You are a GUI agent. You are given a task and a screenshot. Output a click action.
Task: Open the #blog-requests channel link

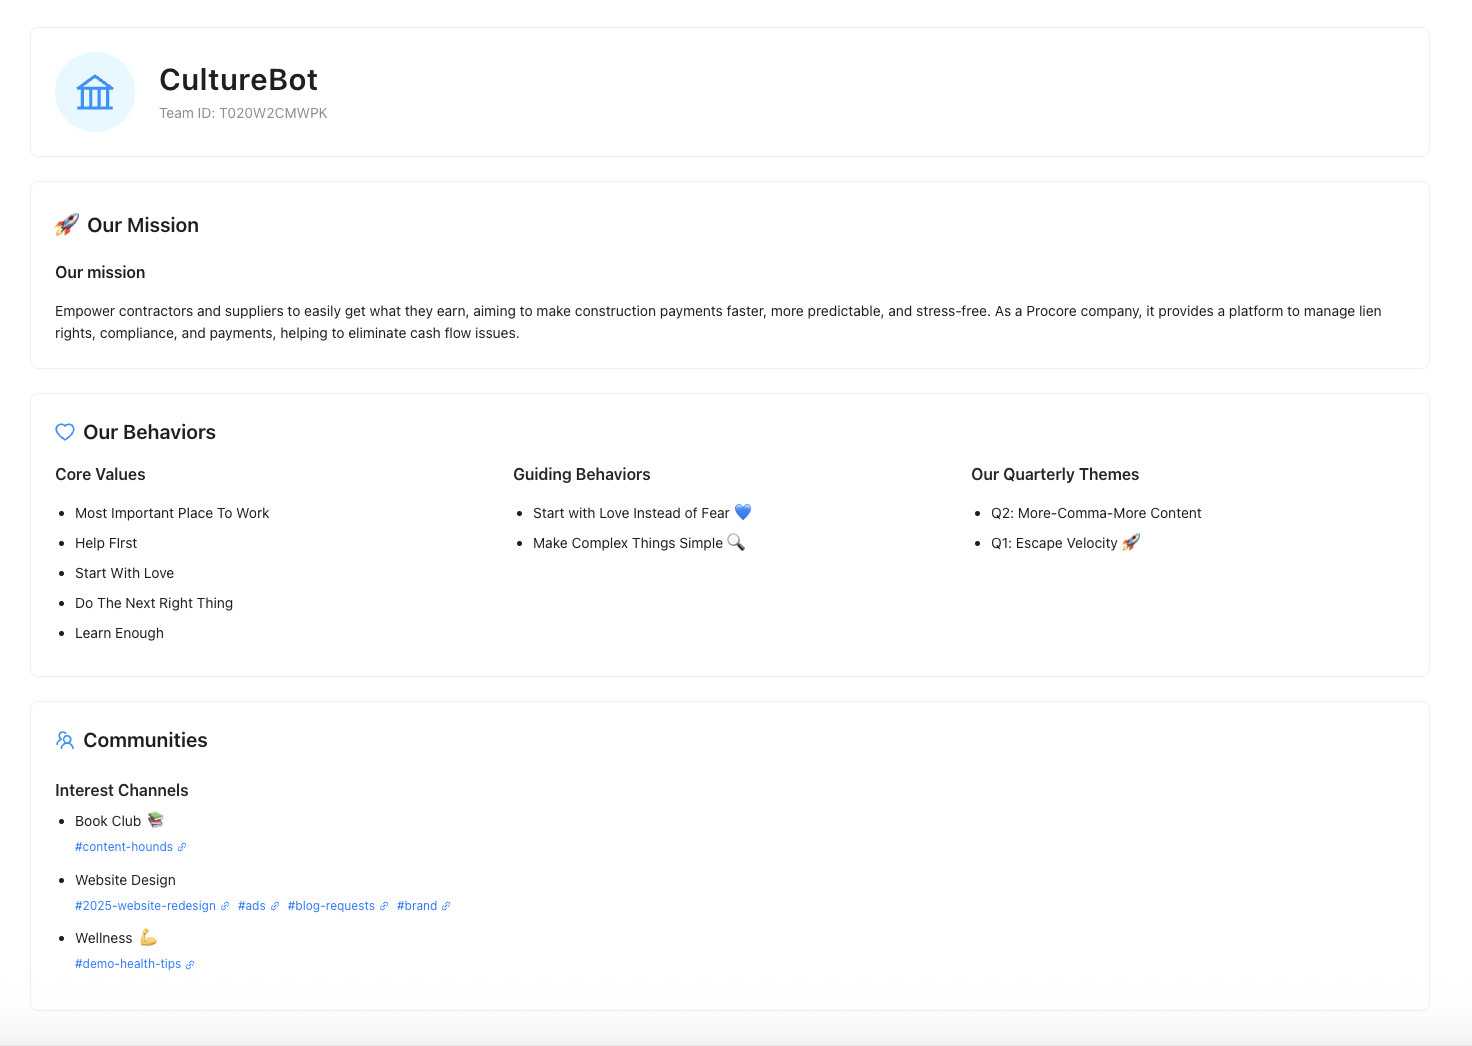330,905
